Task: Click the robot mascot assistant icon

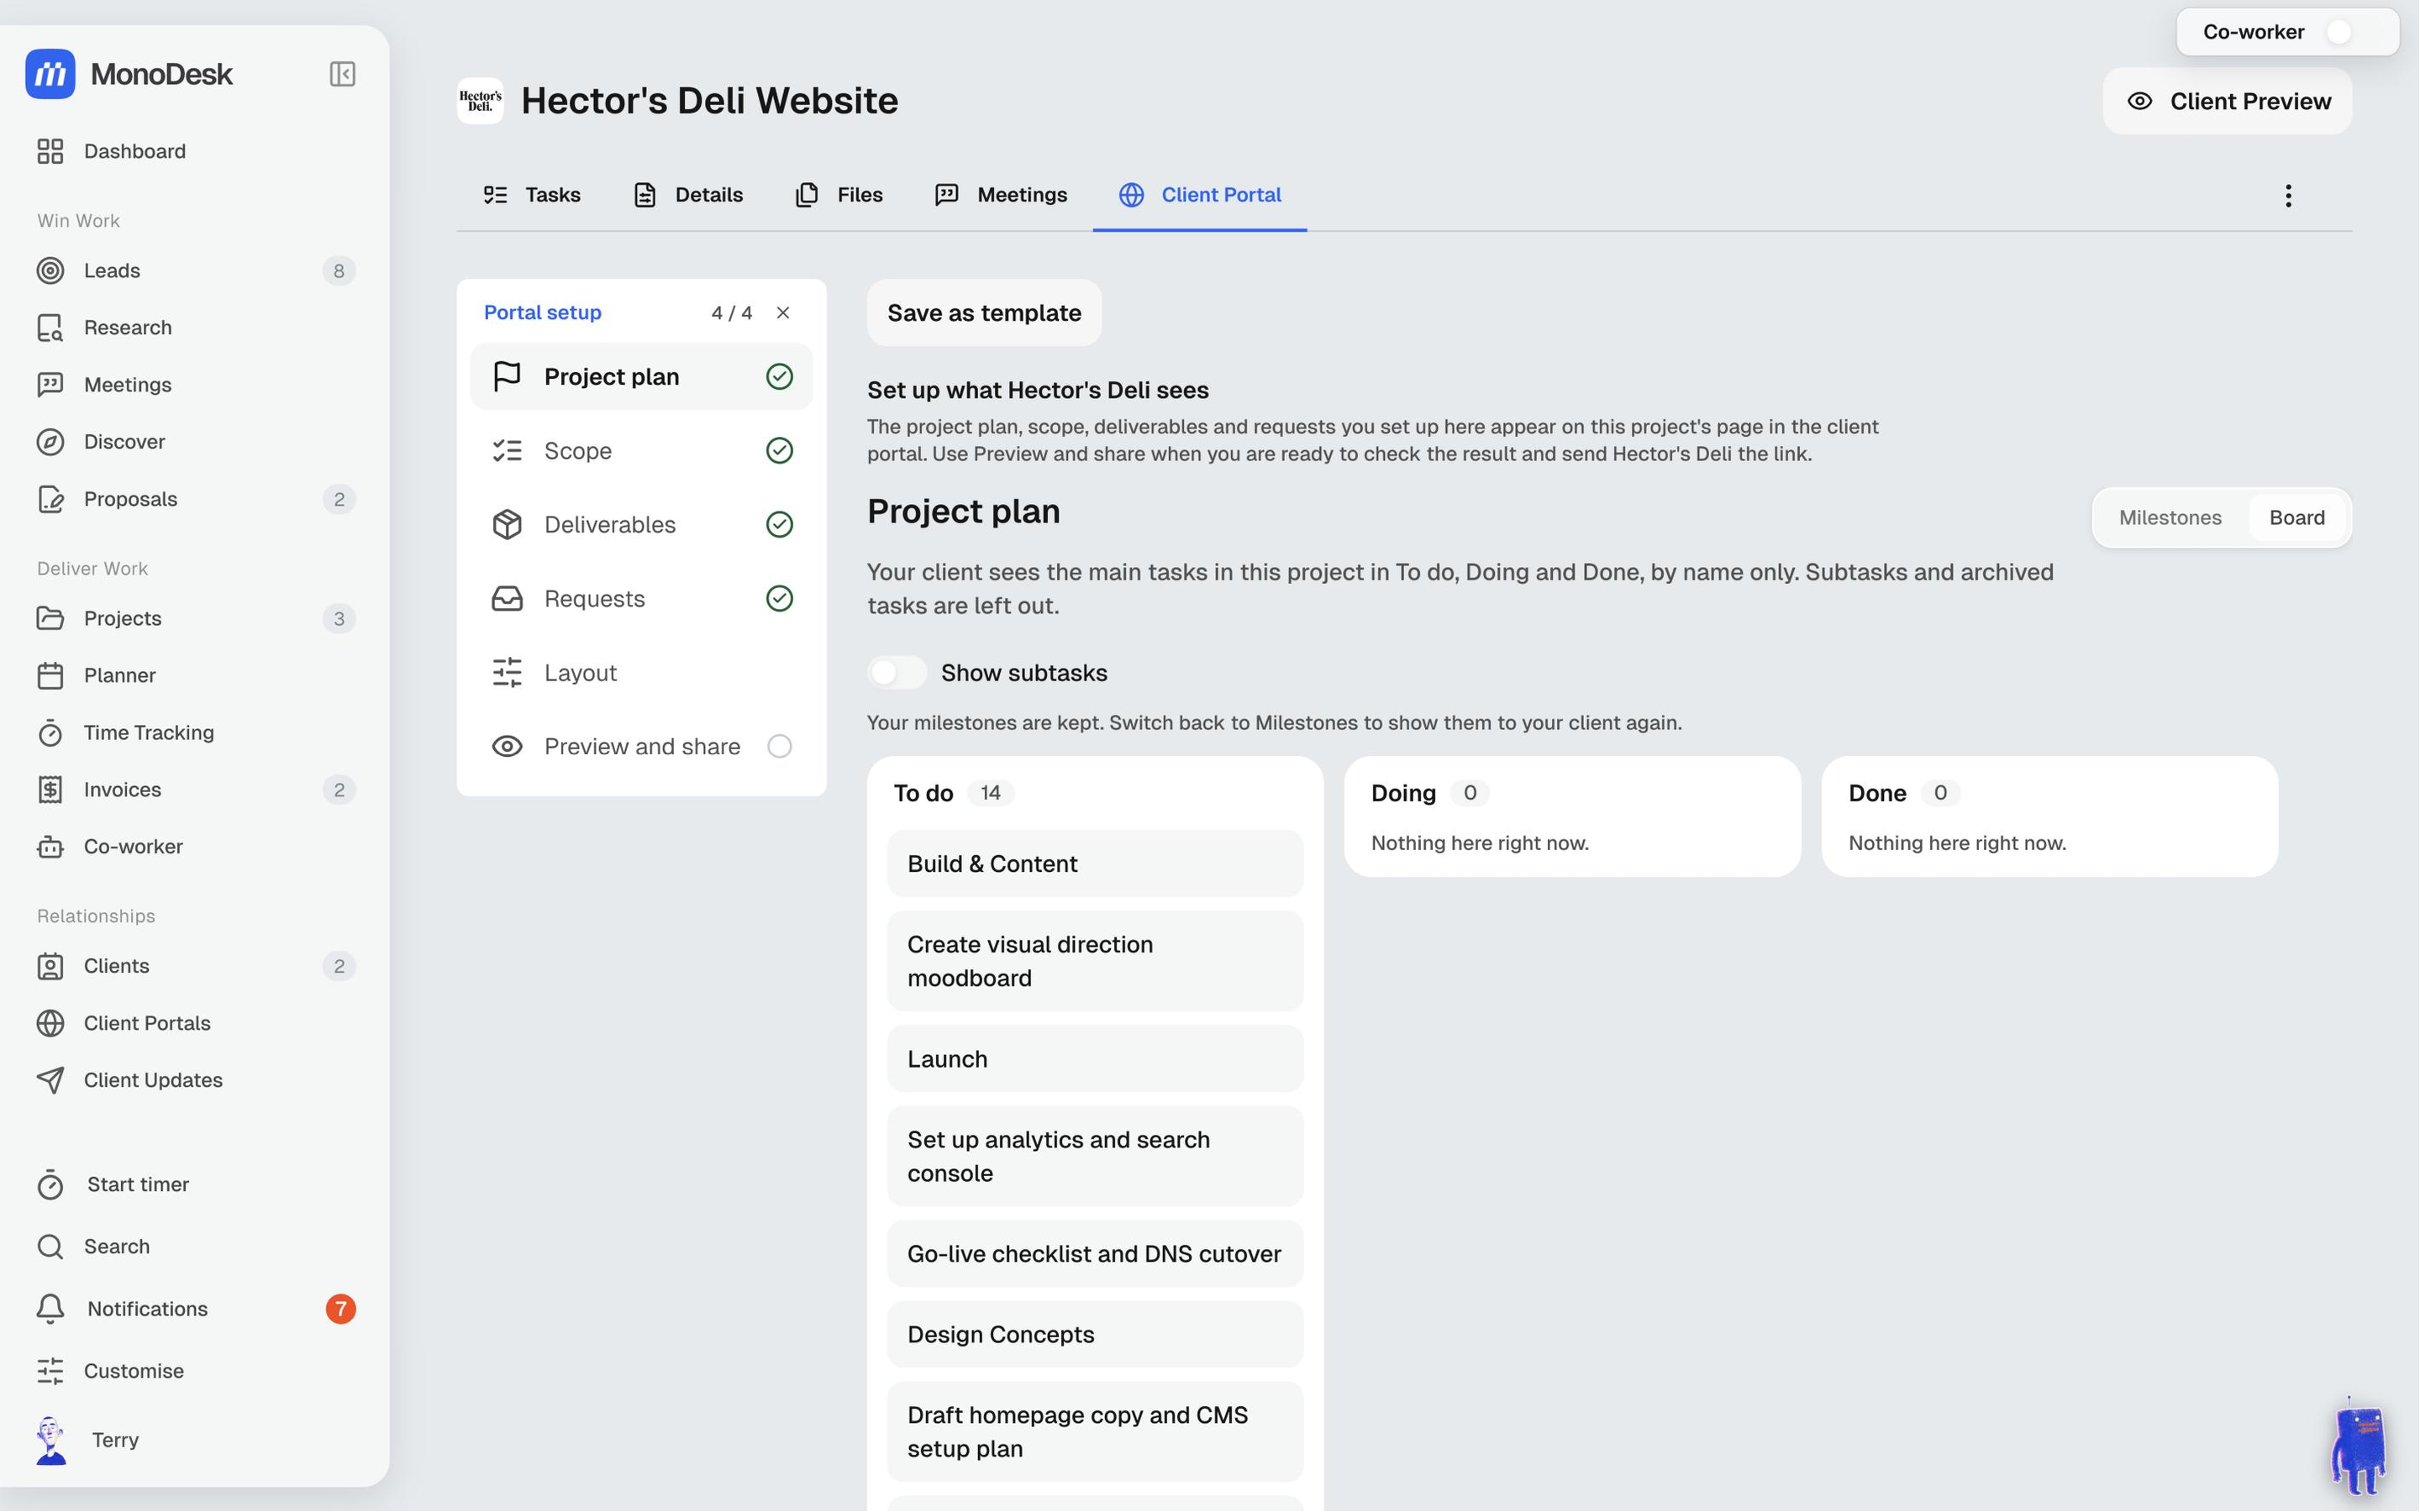Action: pos(2360,1446)
